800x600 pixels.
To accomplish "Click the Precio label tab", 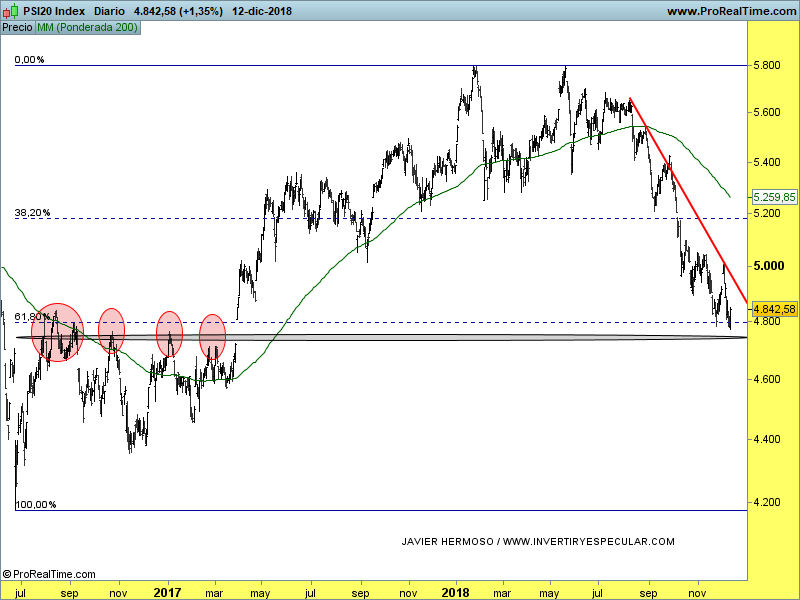I will 17,28.
